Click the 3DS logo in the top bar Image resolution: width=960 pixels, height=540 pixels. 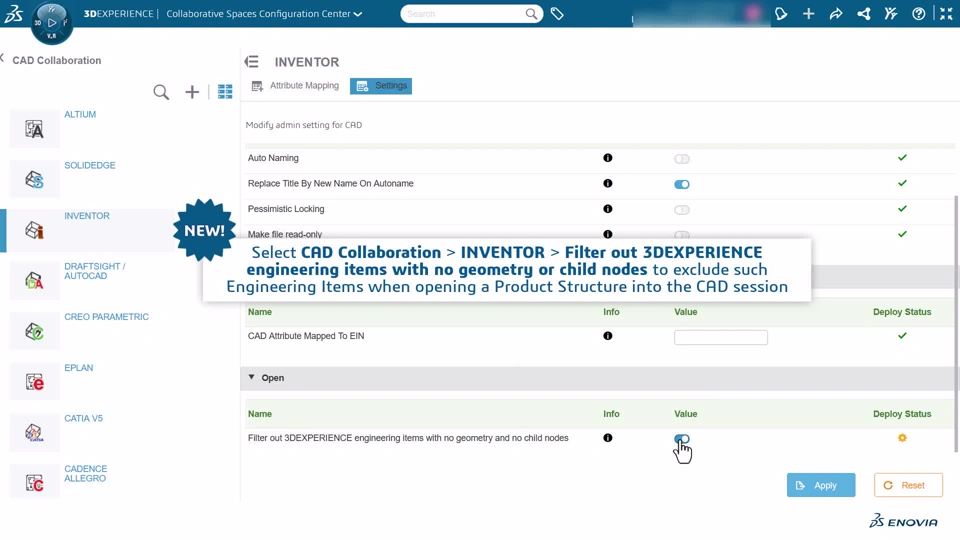pos(13,13)
